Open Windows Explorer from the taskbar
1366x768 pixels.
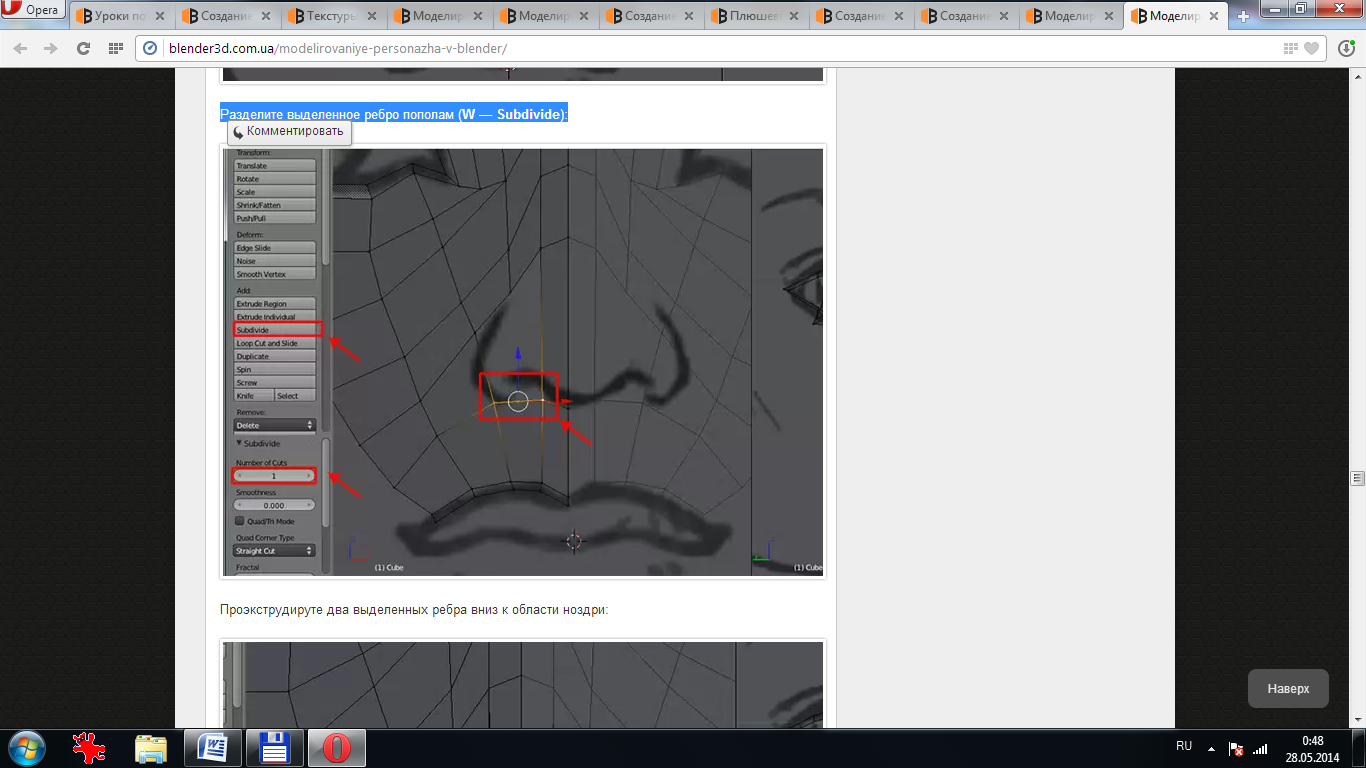pyautogui.click(x=151, y=748)
